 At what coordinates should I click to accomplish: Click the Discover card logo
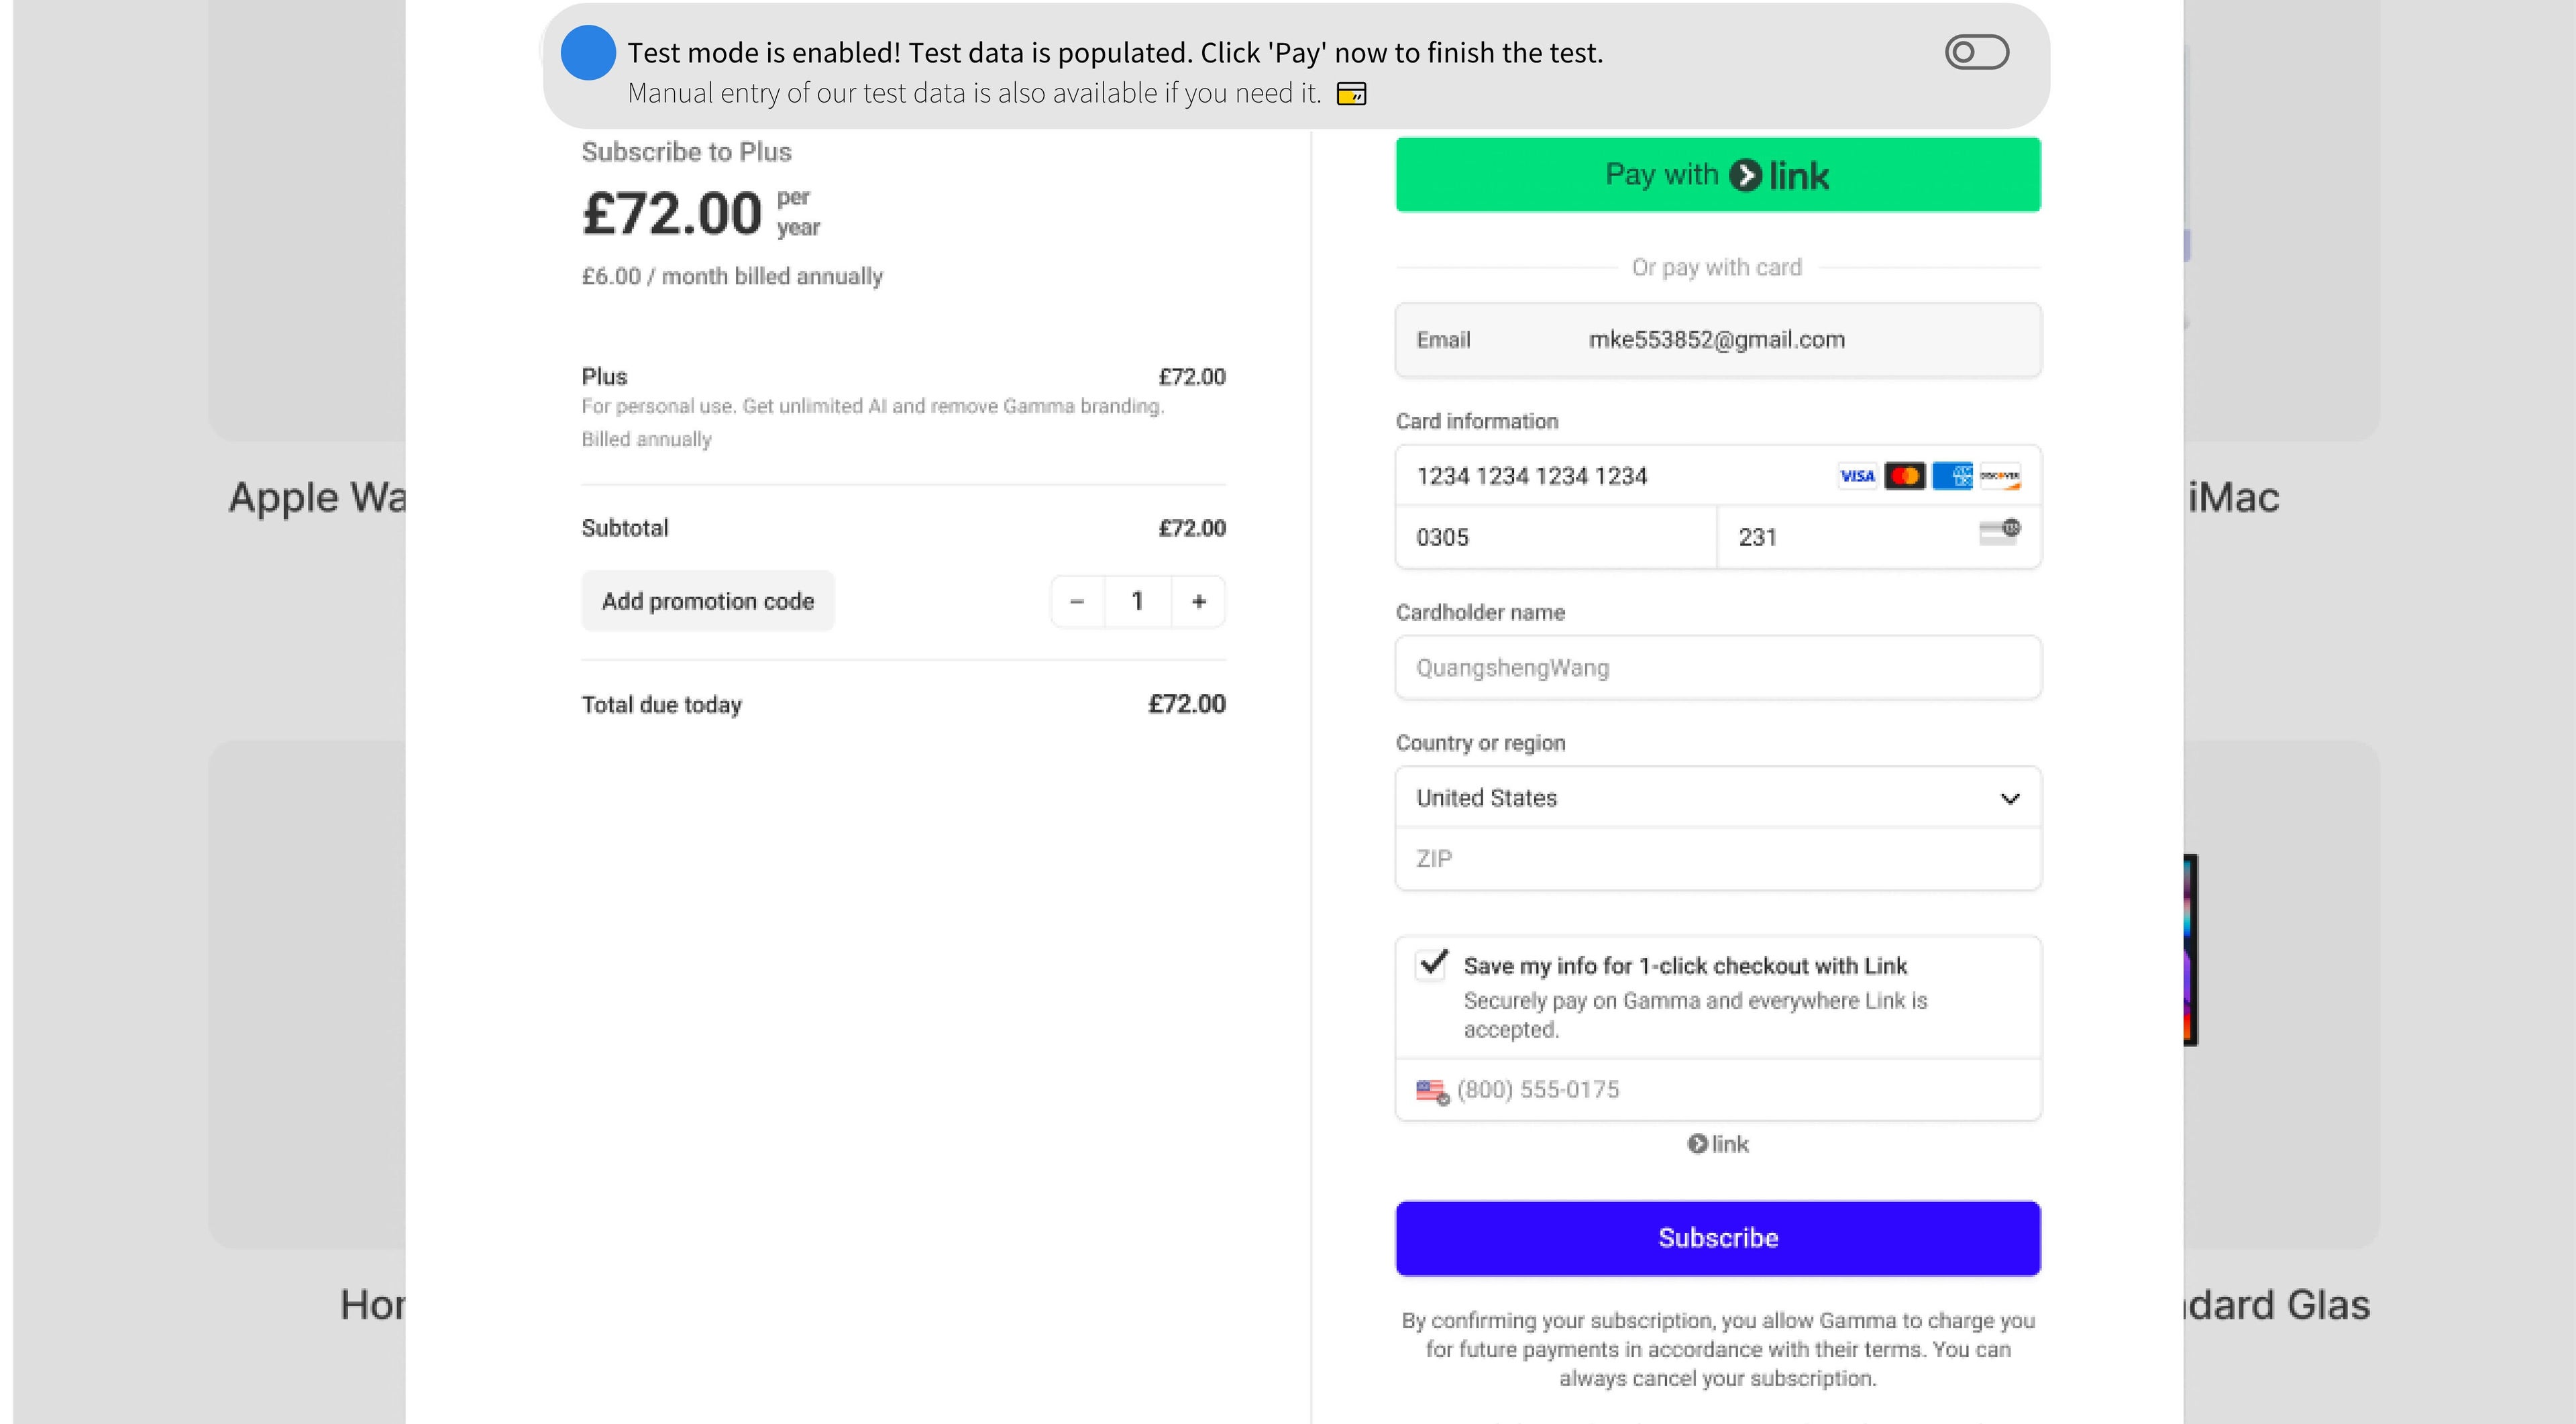click(2000, 476)
